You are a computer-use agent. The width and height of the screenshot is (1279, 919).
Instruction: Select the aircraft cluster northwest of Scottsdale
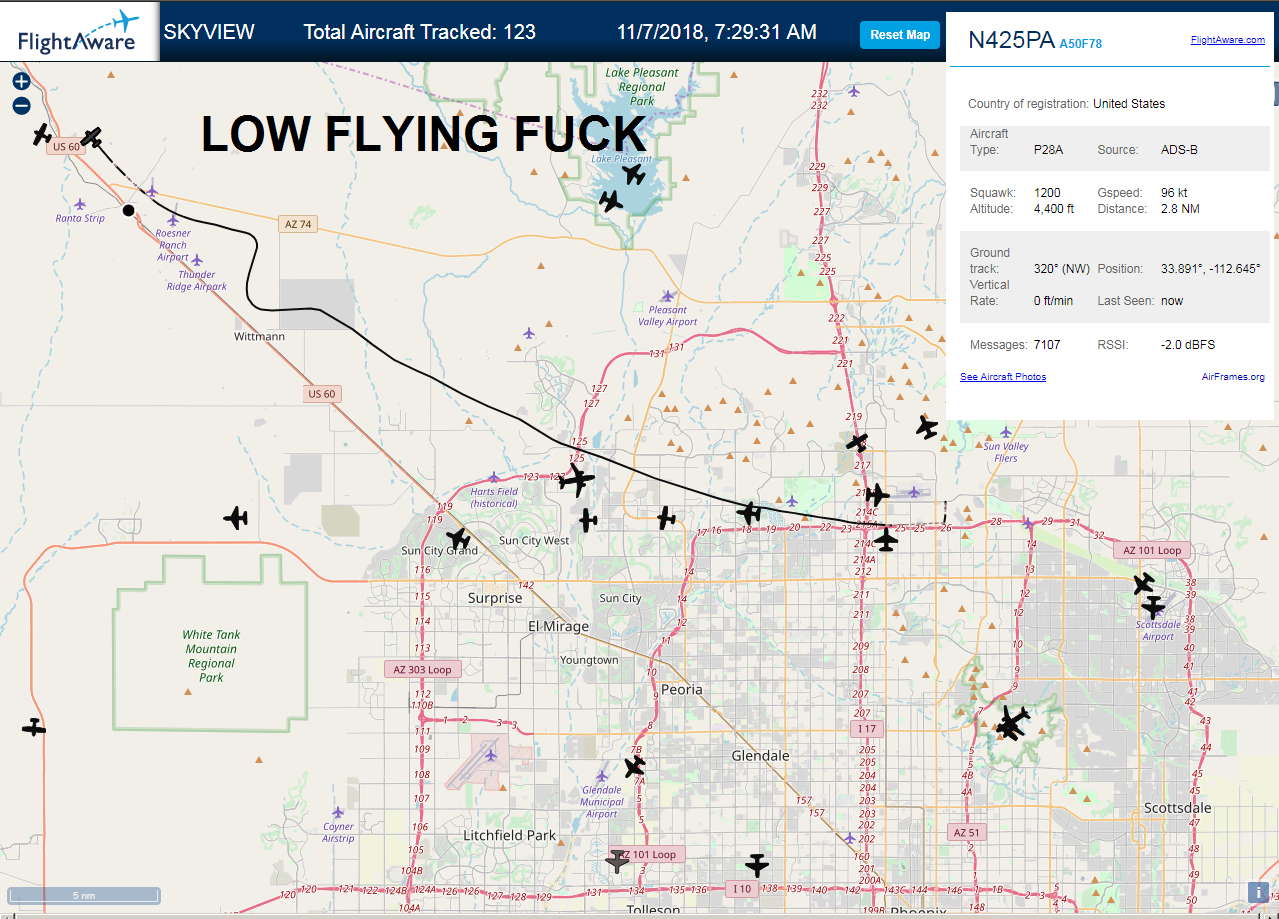point(1012,723)
